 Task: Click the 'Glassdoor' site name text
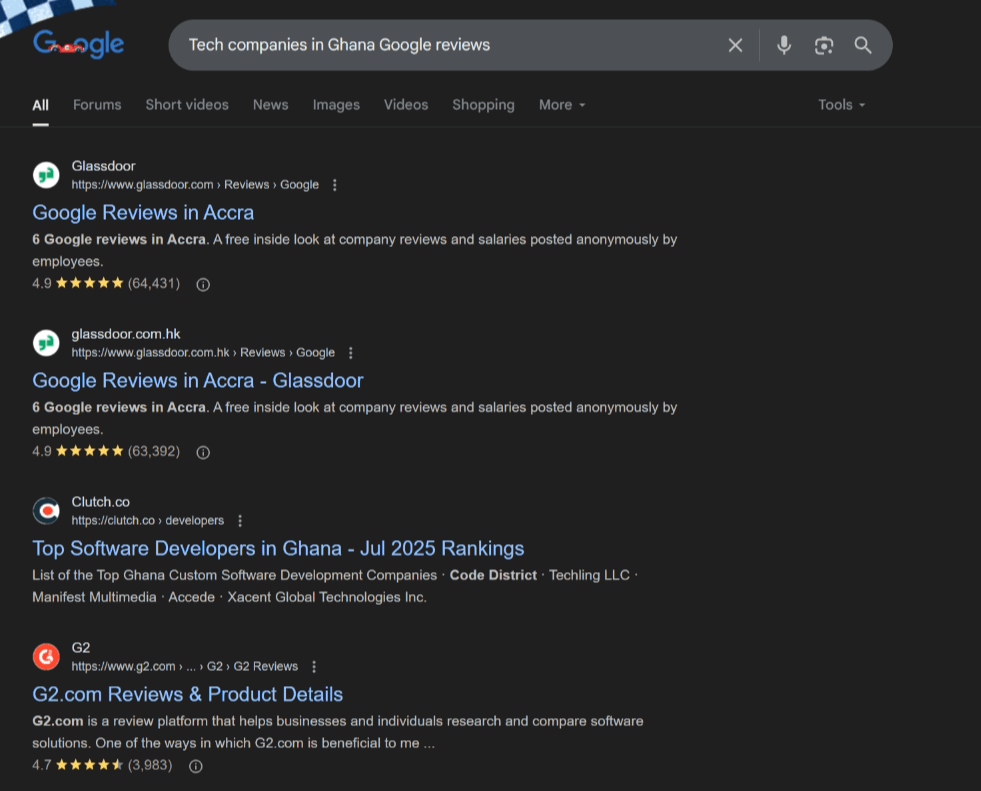tap(103, 166)
